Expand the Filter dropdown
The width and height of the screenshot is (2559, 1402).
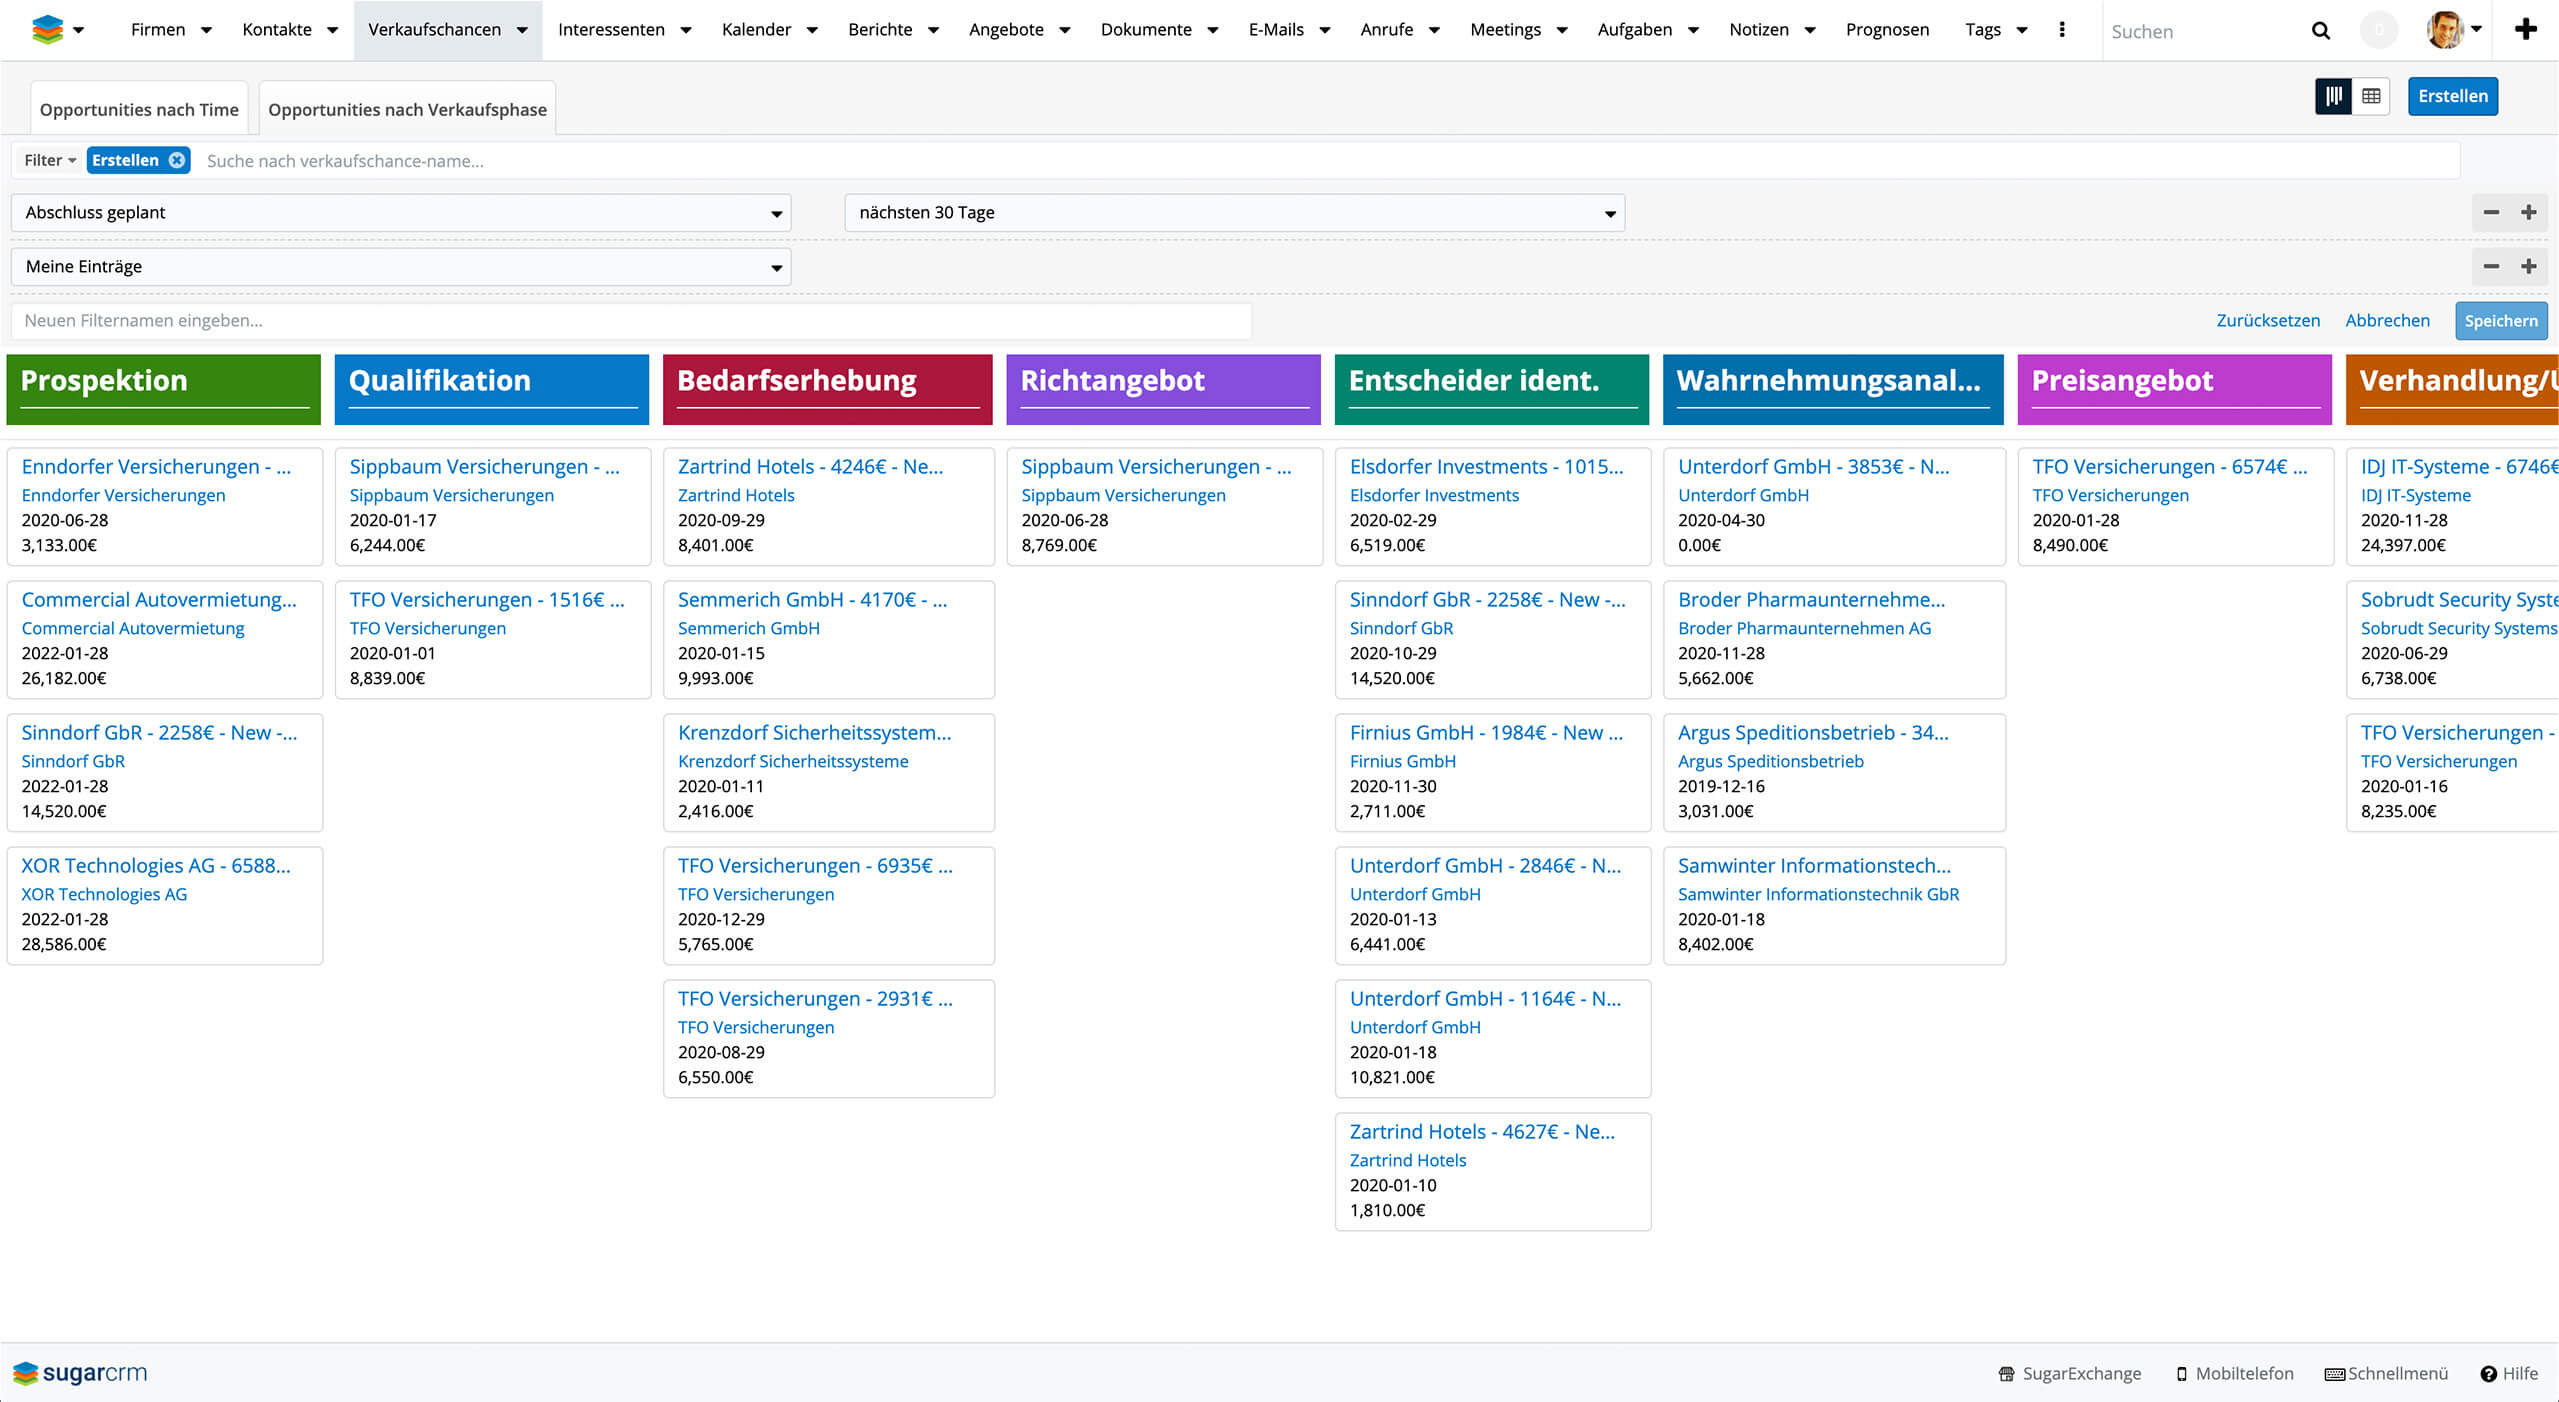point(50,160)
